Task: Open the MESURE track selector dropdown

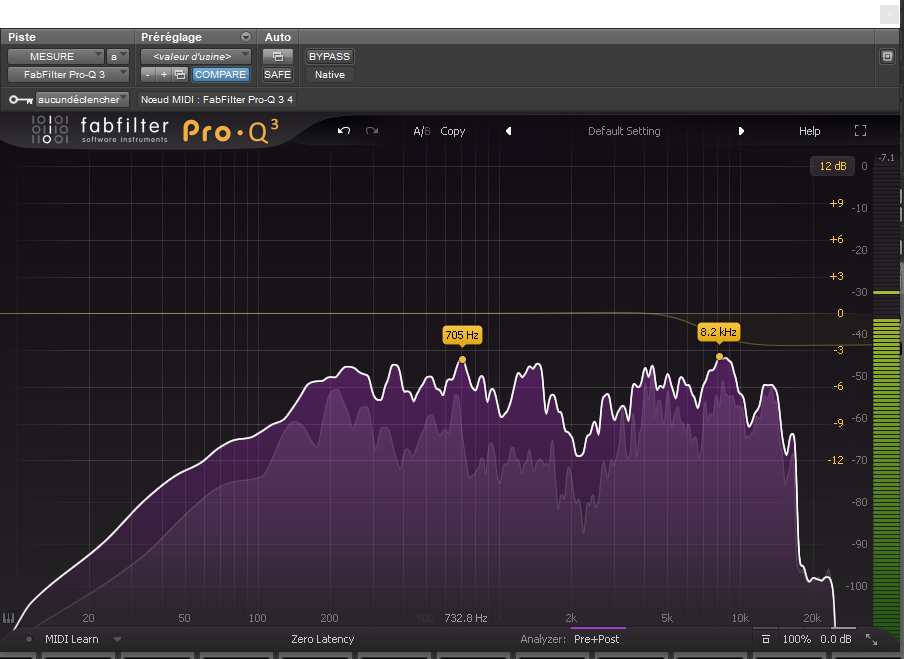Action: click(56, 57)
